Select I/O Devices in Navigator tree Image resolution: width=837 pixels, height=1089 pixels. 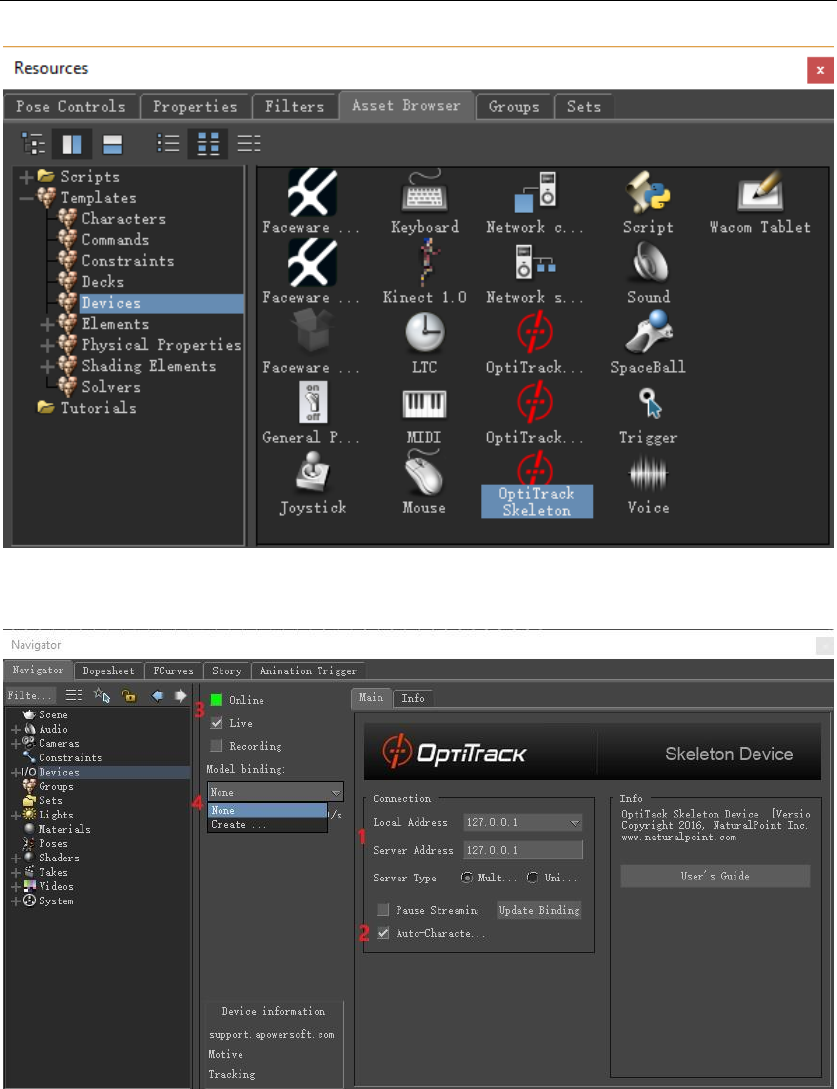pyautogui.click(x=50, y=772)
